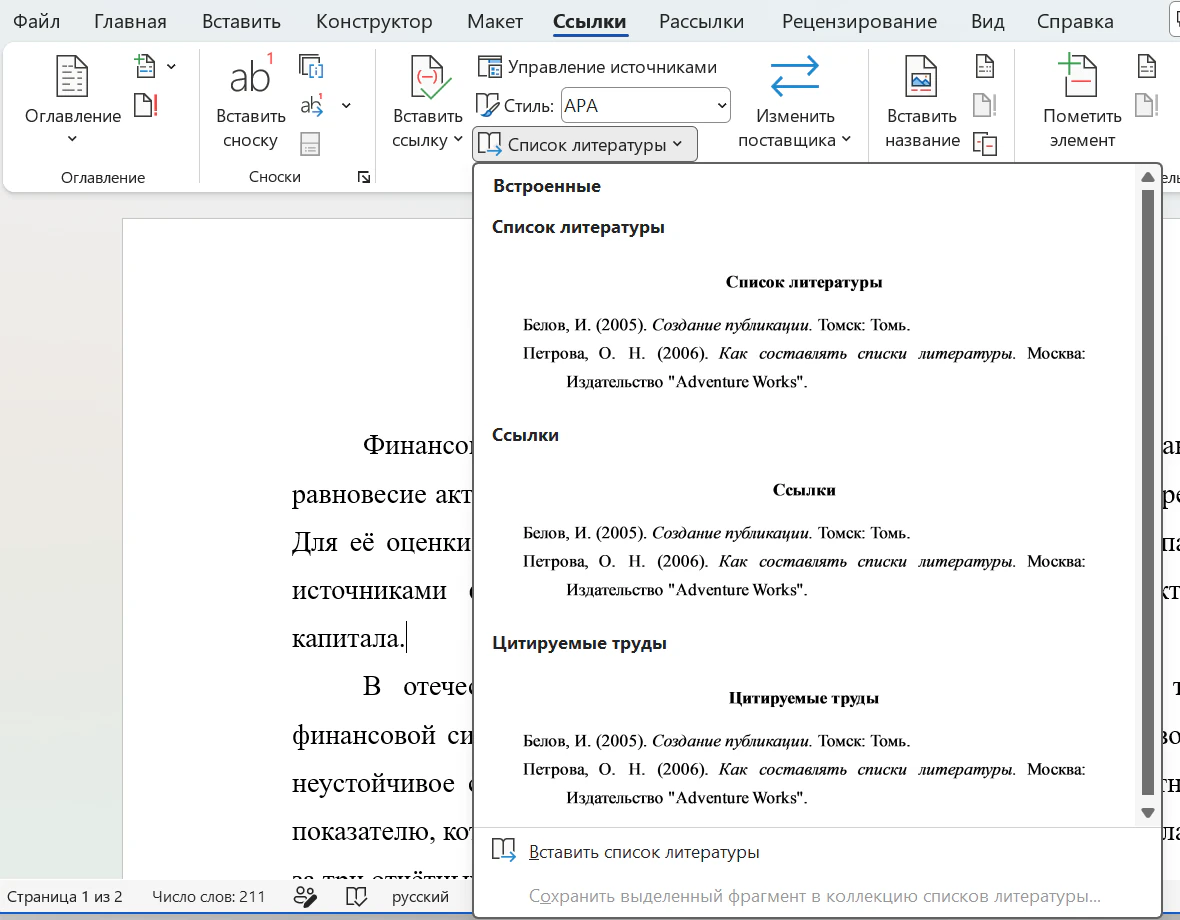
Task: Click the Cross-reference icon below Update Table
Action: [985, 143]
